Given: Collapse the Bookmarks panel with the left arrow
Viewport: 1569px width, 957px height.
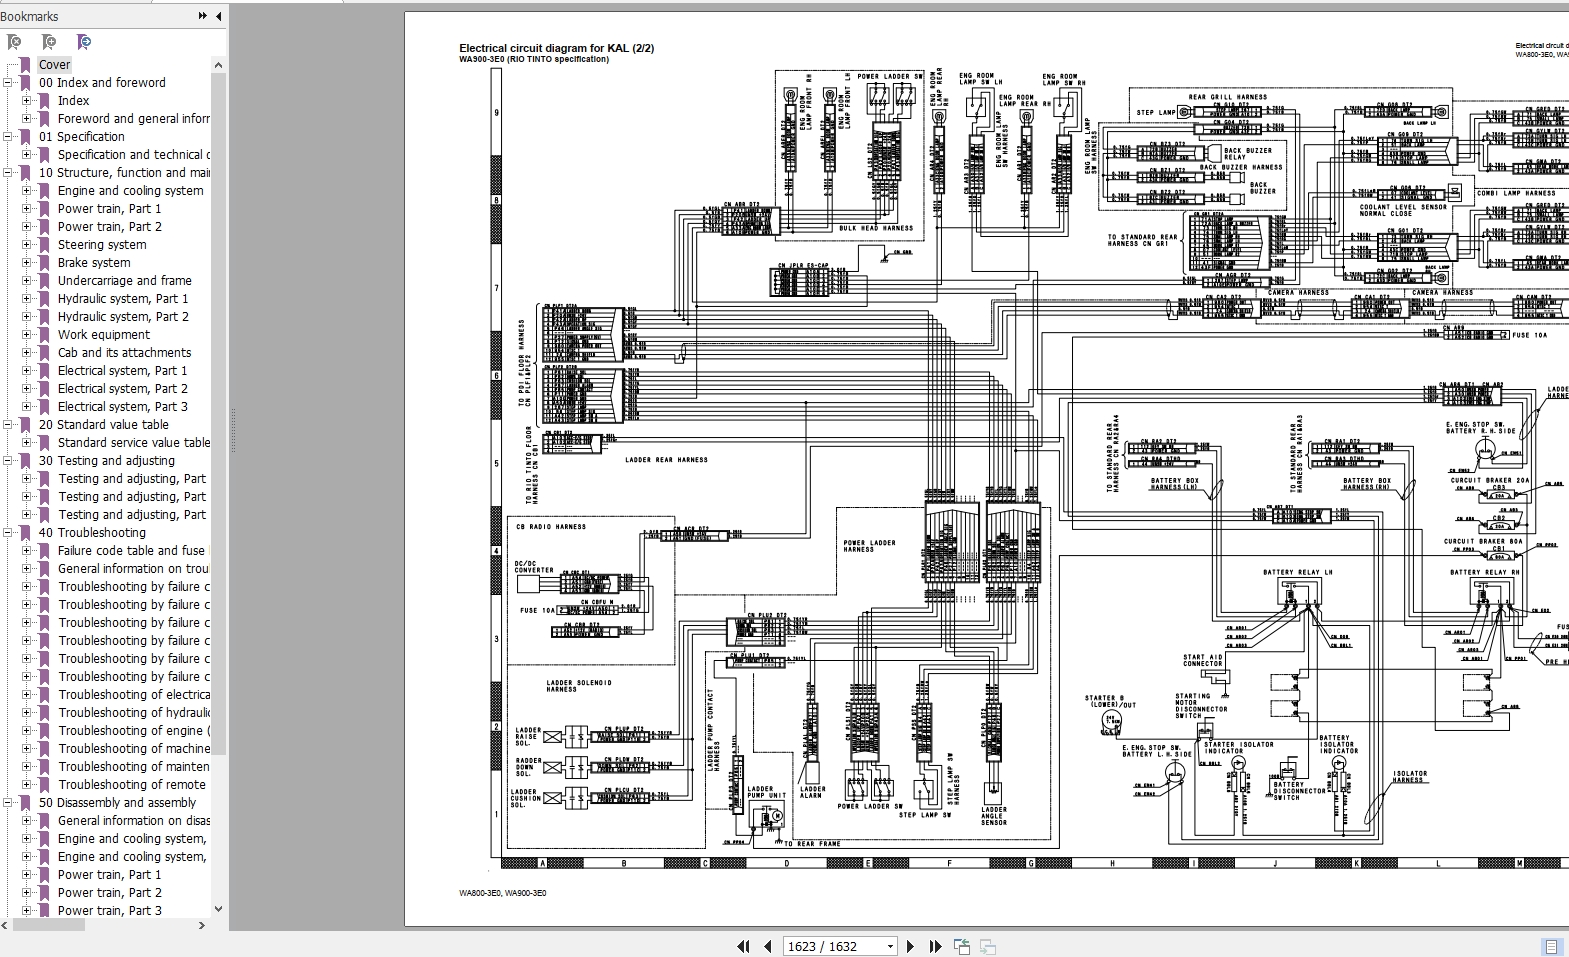Looking at the screenshot, I should point(219,16).
